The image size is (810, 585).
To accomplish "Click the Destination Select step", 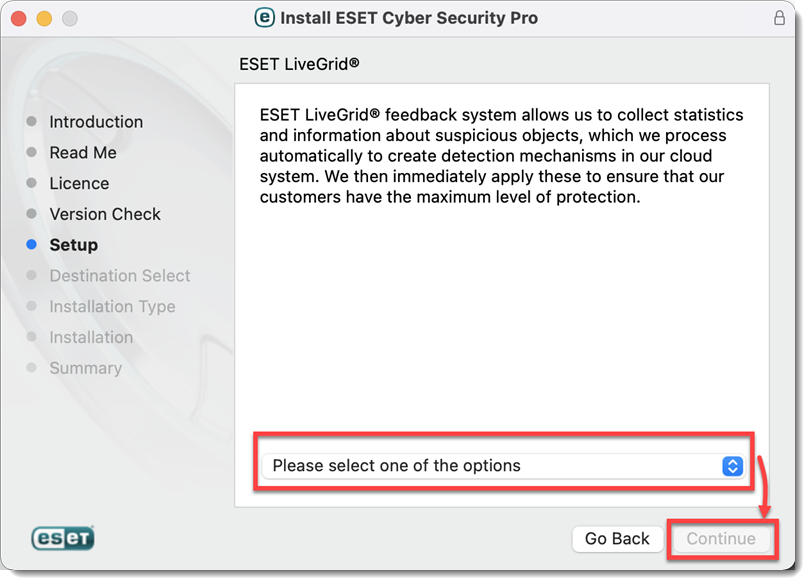I will (x=120, y=275).
